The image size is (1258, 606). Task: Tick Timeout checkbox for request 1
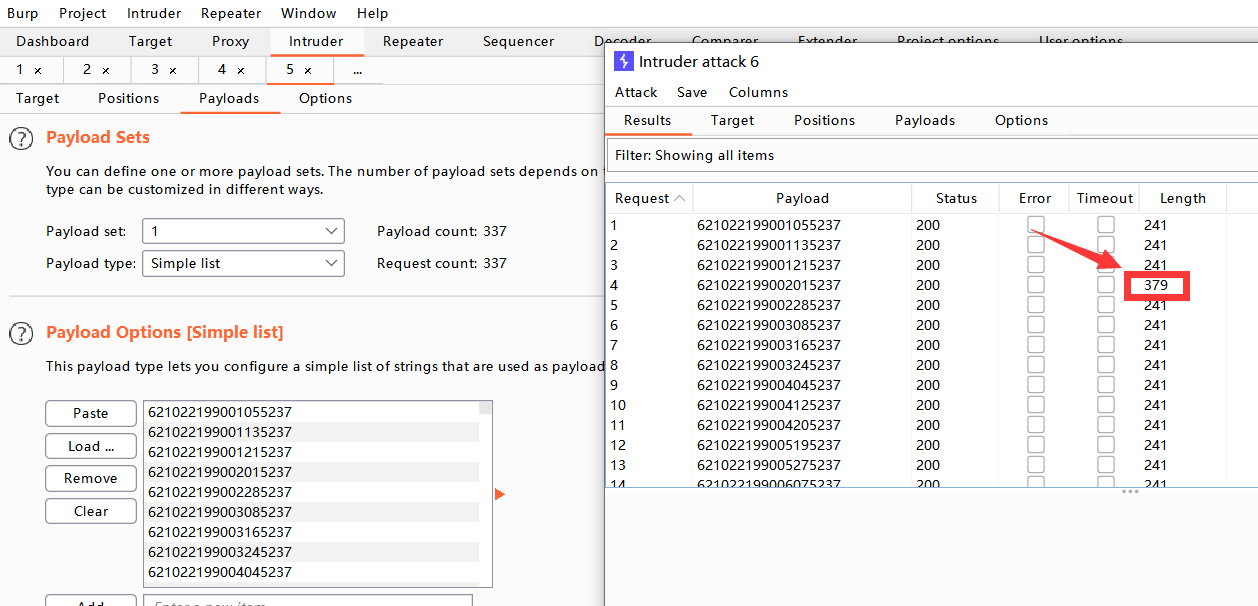(1105, 225)
